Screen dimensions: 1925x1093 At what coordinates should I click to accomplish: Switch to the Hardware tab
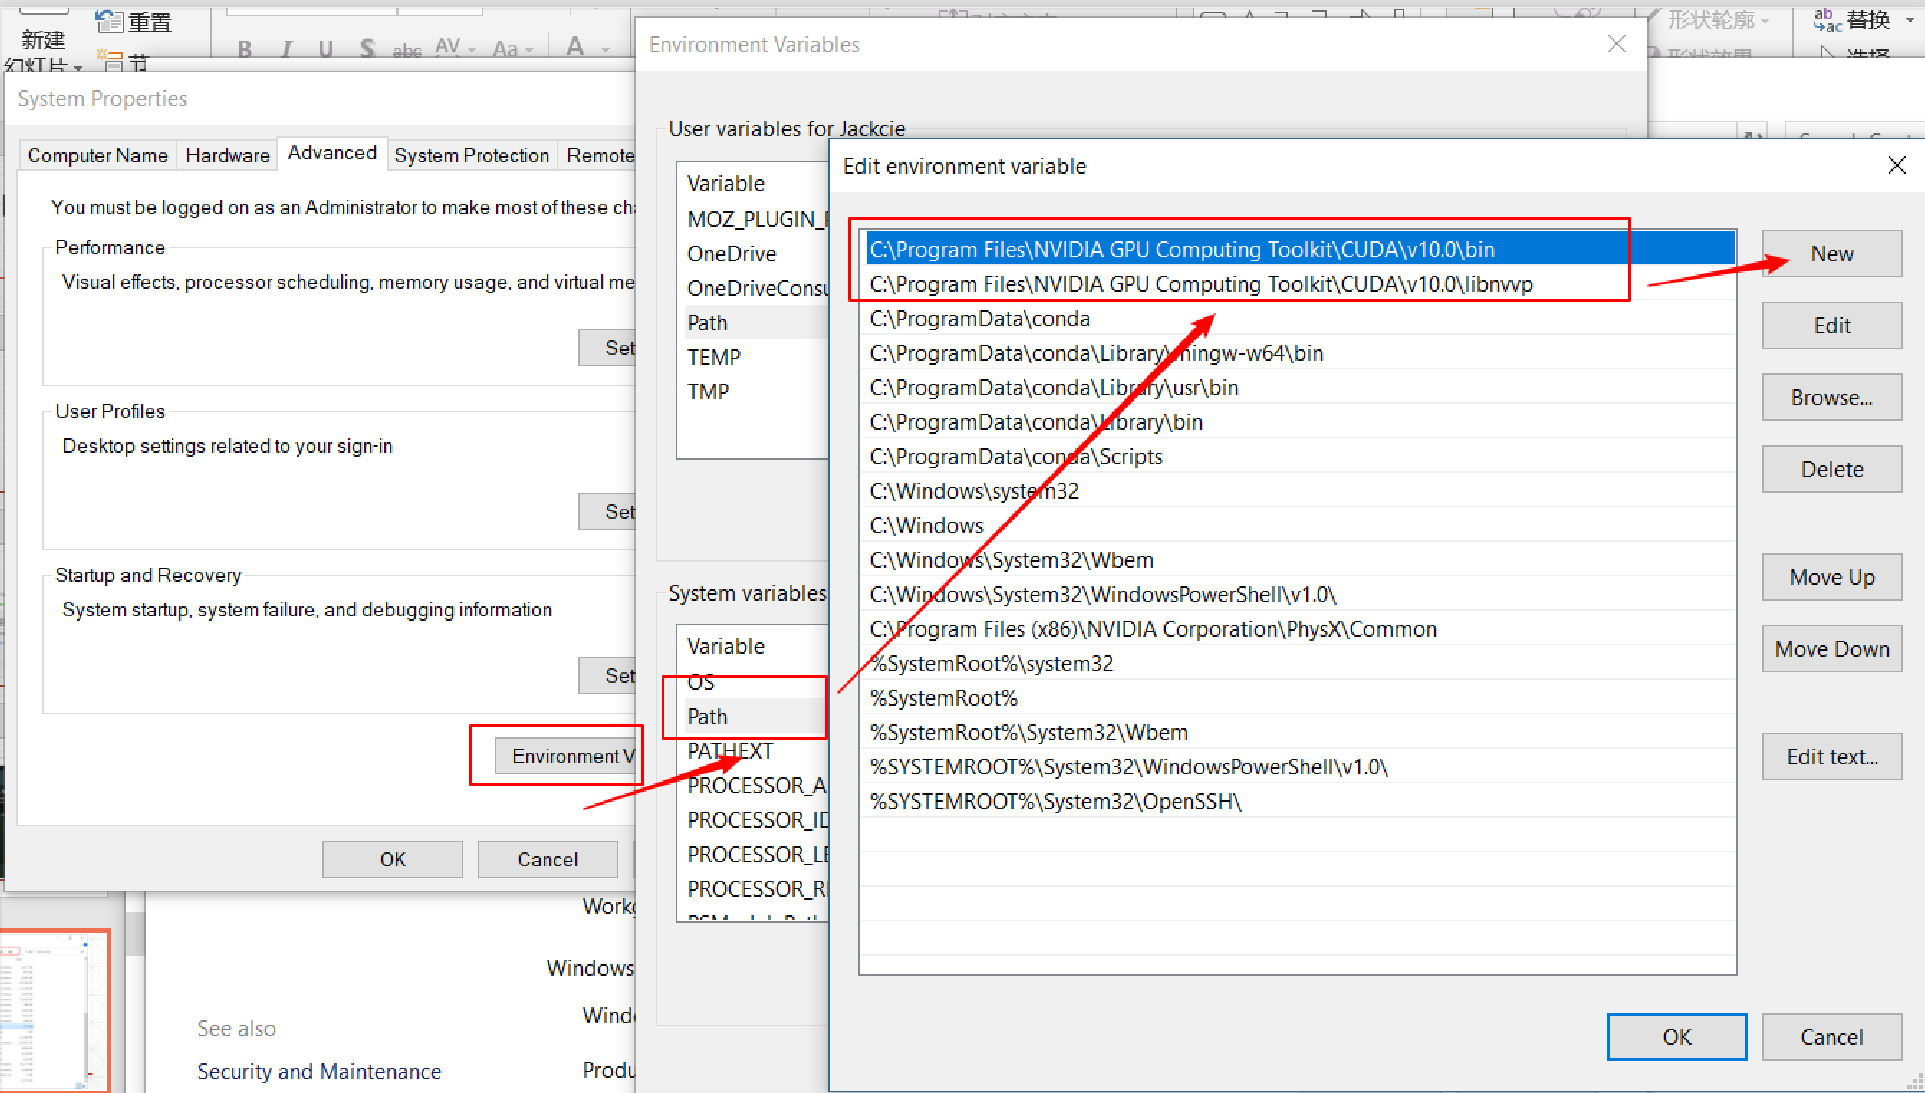coord(227,155)
